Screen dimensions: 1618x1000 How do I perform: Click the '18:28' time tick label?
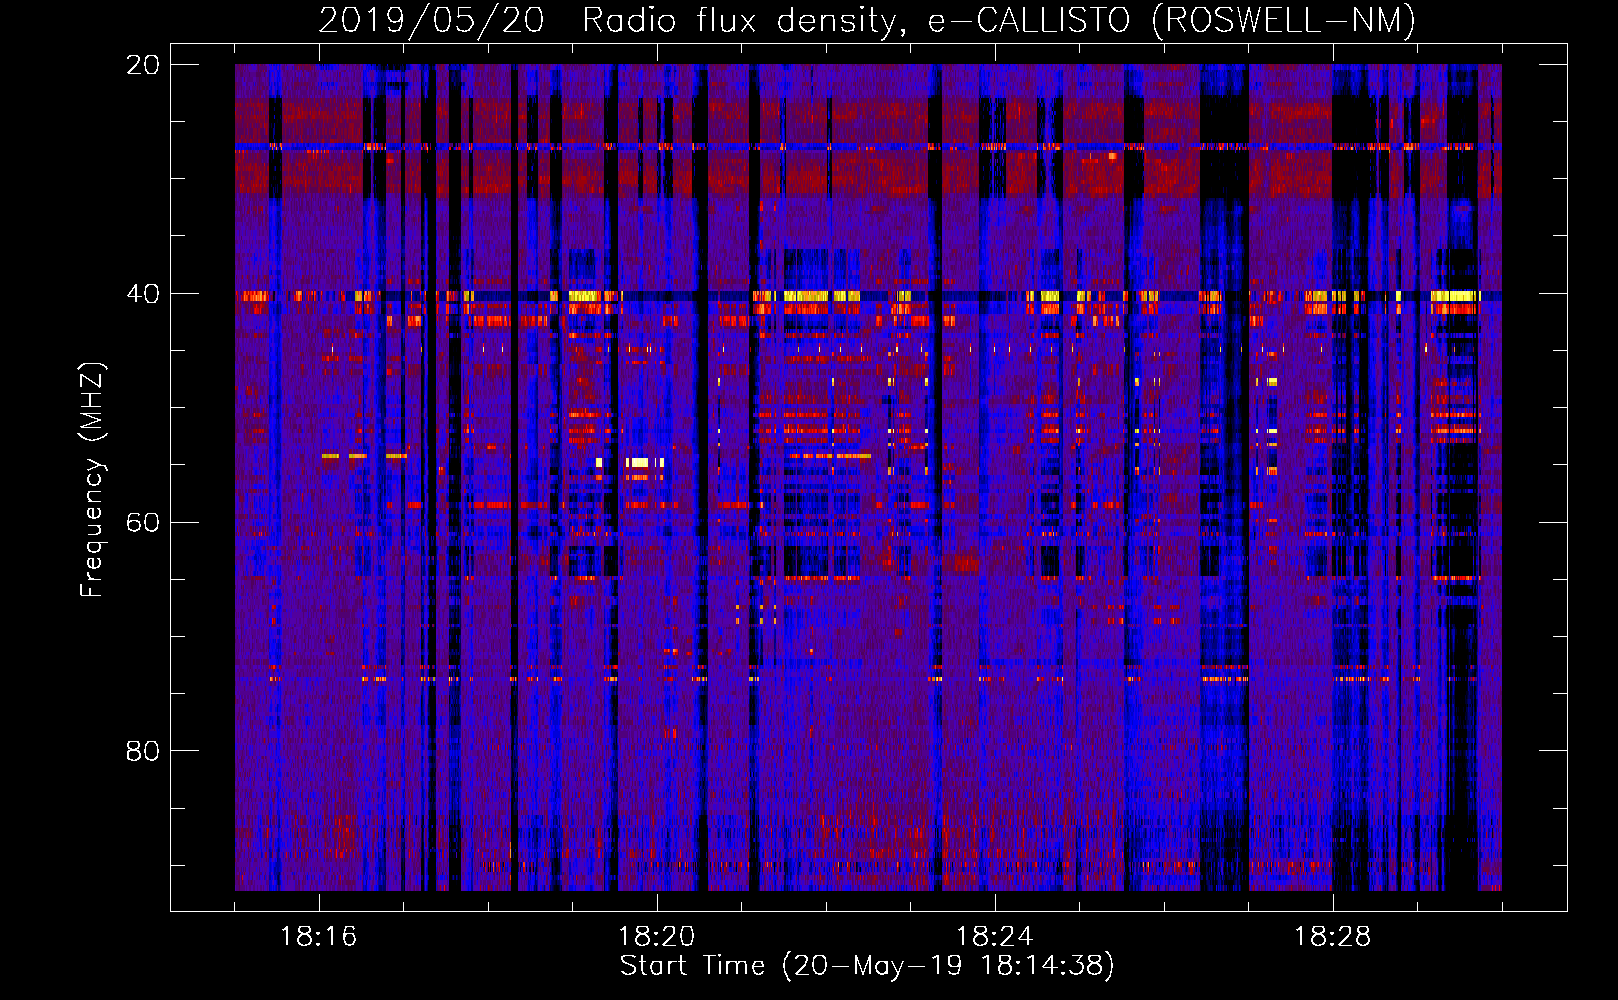[x=1332, y=937]
